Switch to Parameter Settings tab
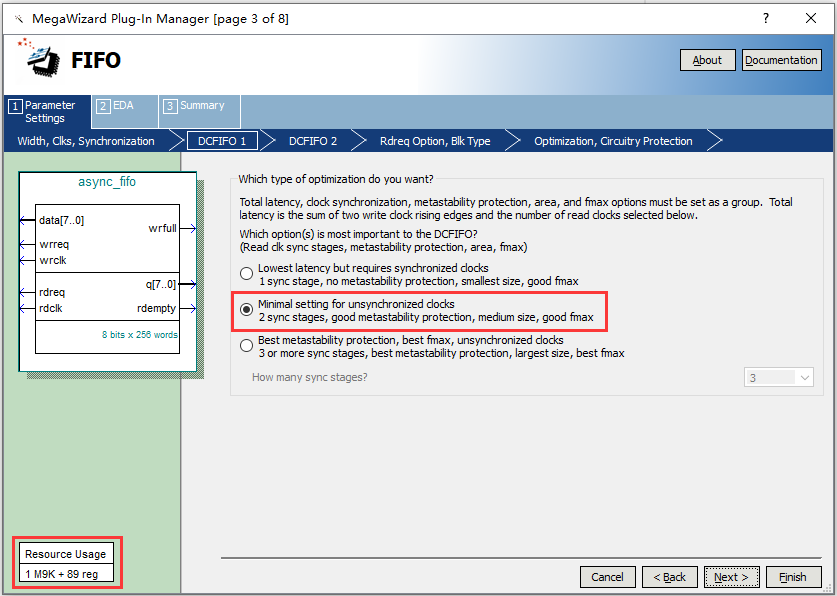 (49, 112)
